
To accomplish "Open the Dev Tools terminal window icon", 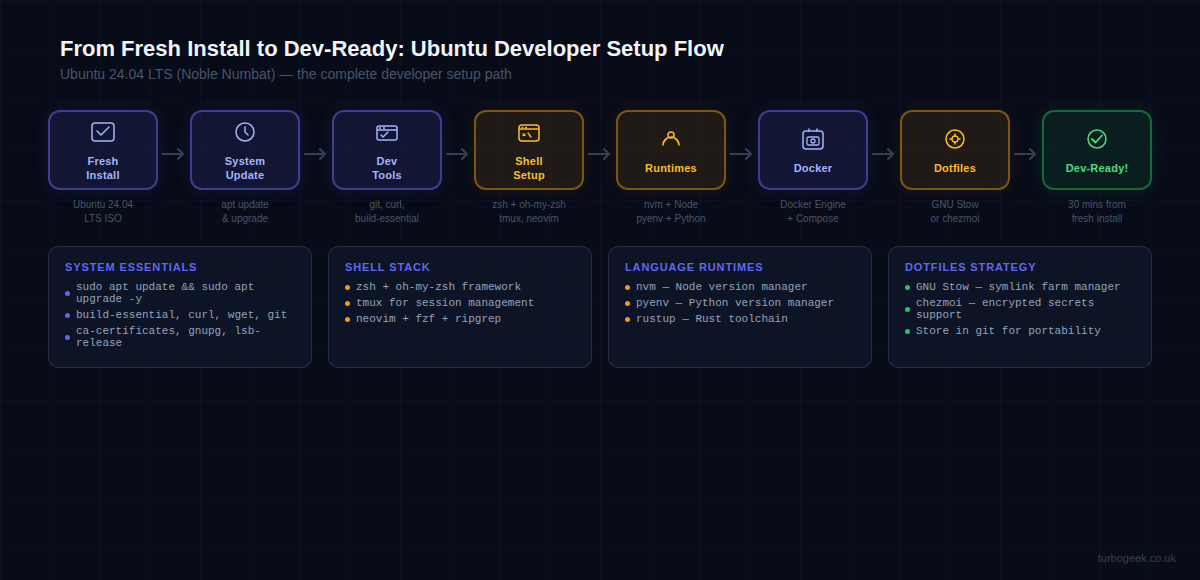I will coord(386,131).
